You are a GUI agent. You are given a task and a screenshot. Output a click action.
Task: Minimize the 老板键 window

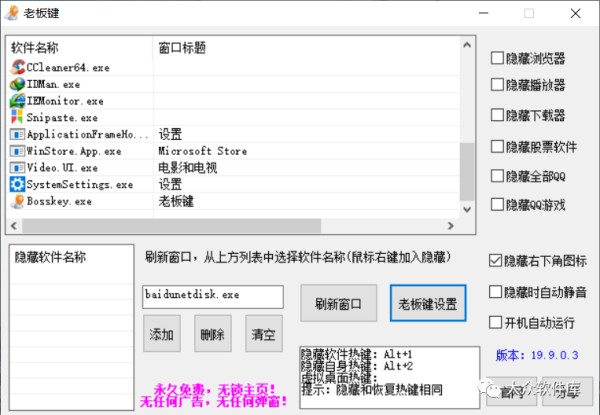pos(484,13)
